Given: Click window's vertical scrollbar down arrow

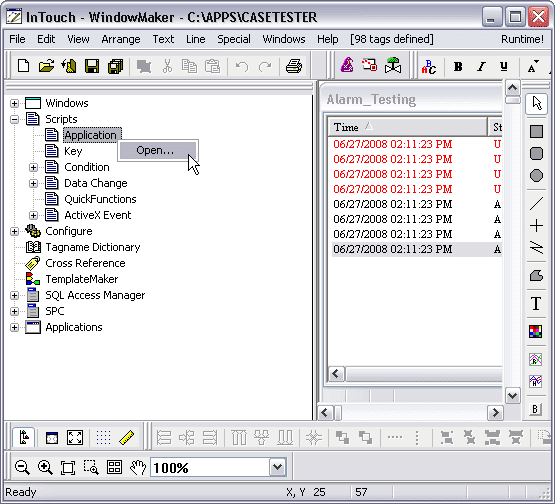Looking at the screenshot, I should coord(513,395).
